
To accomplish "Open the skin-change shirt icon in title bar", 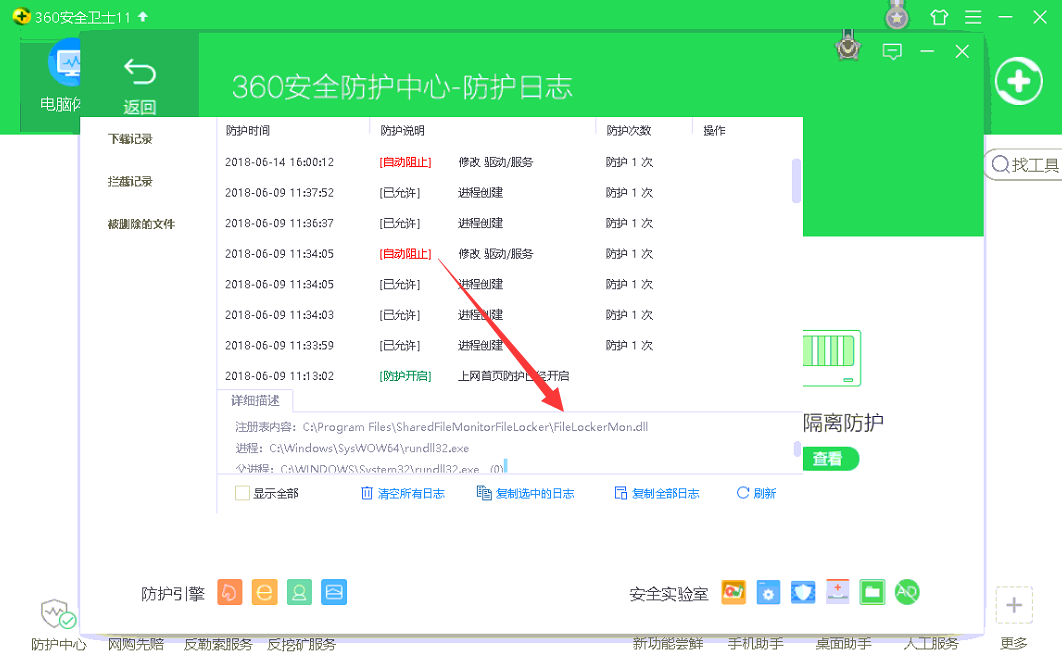I will 938,17.
